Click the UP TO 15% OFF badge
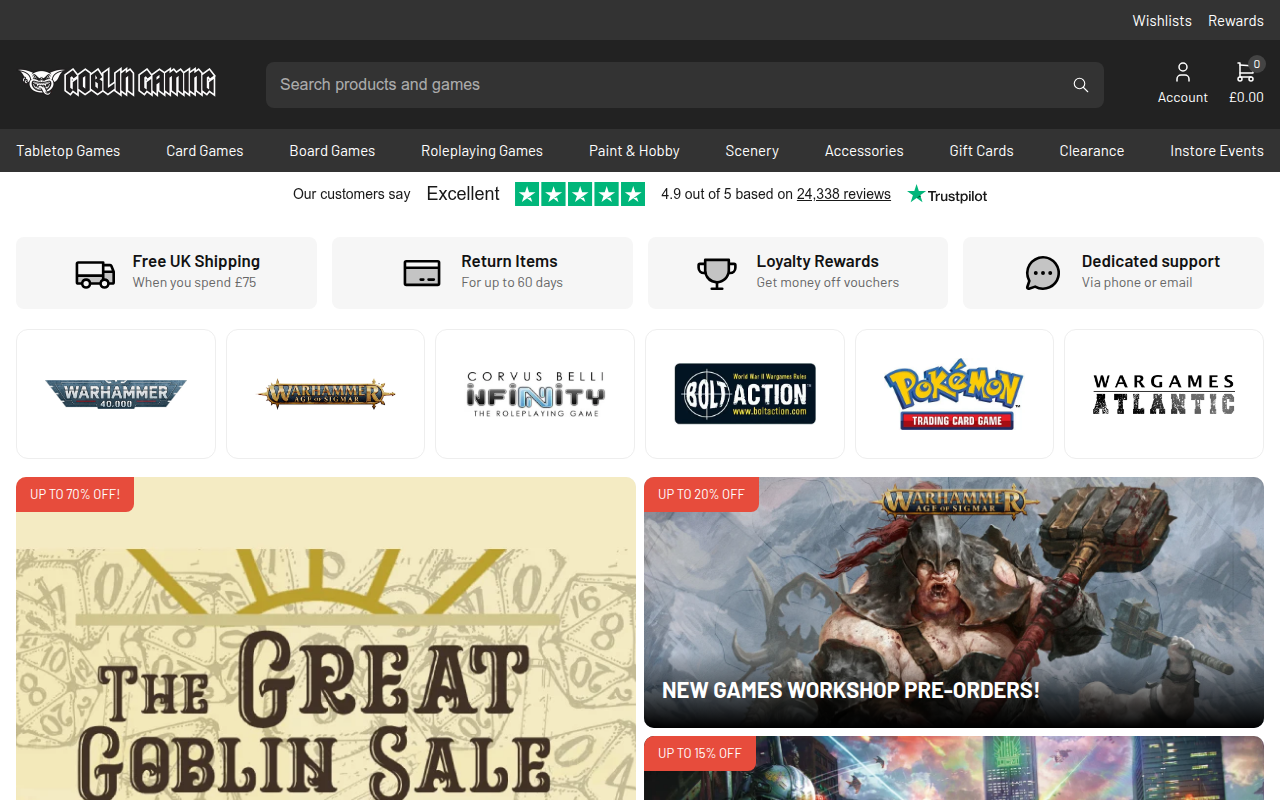Image resolution: width=1280 pixels, height=800 pixels. 700,753
